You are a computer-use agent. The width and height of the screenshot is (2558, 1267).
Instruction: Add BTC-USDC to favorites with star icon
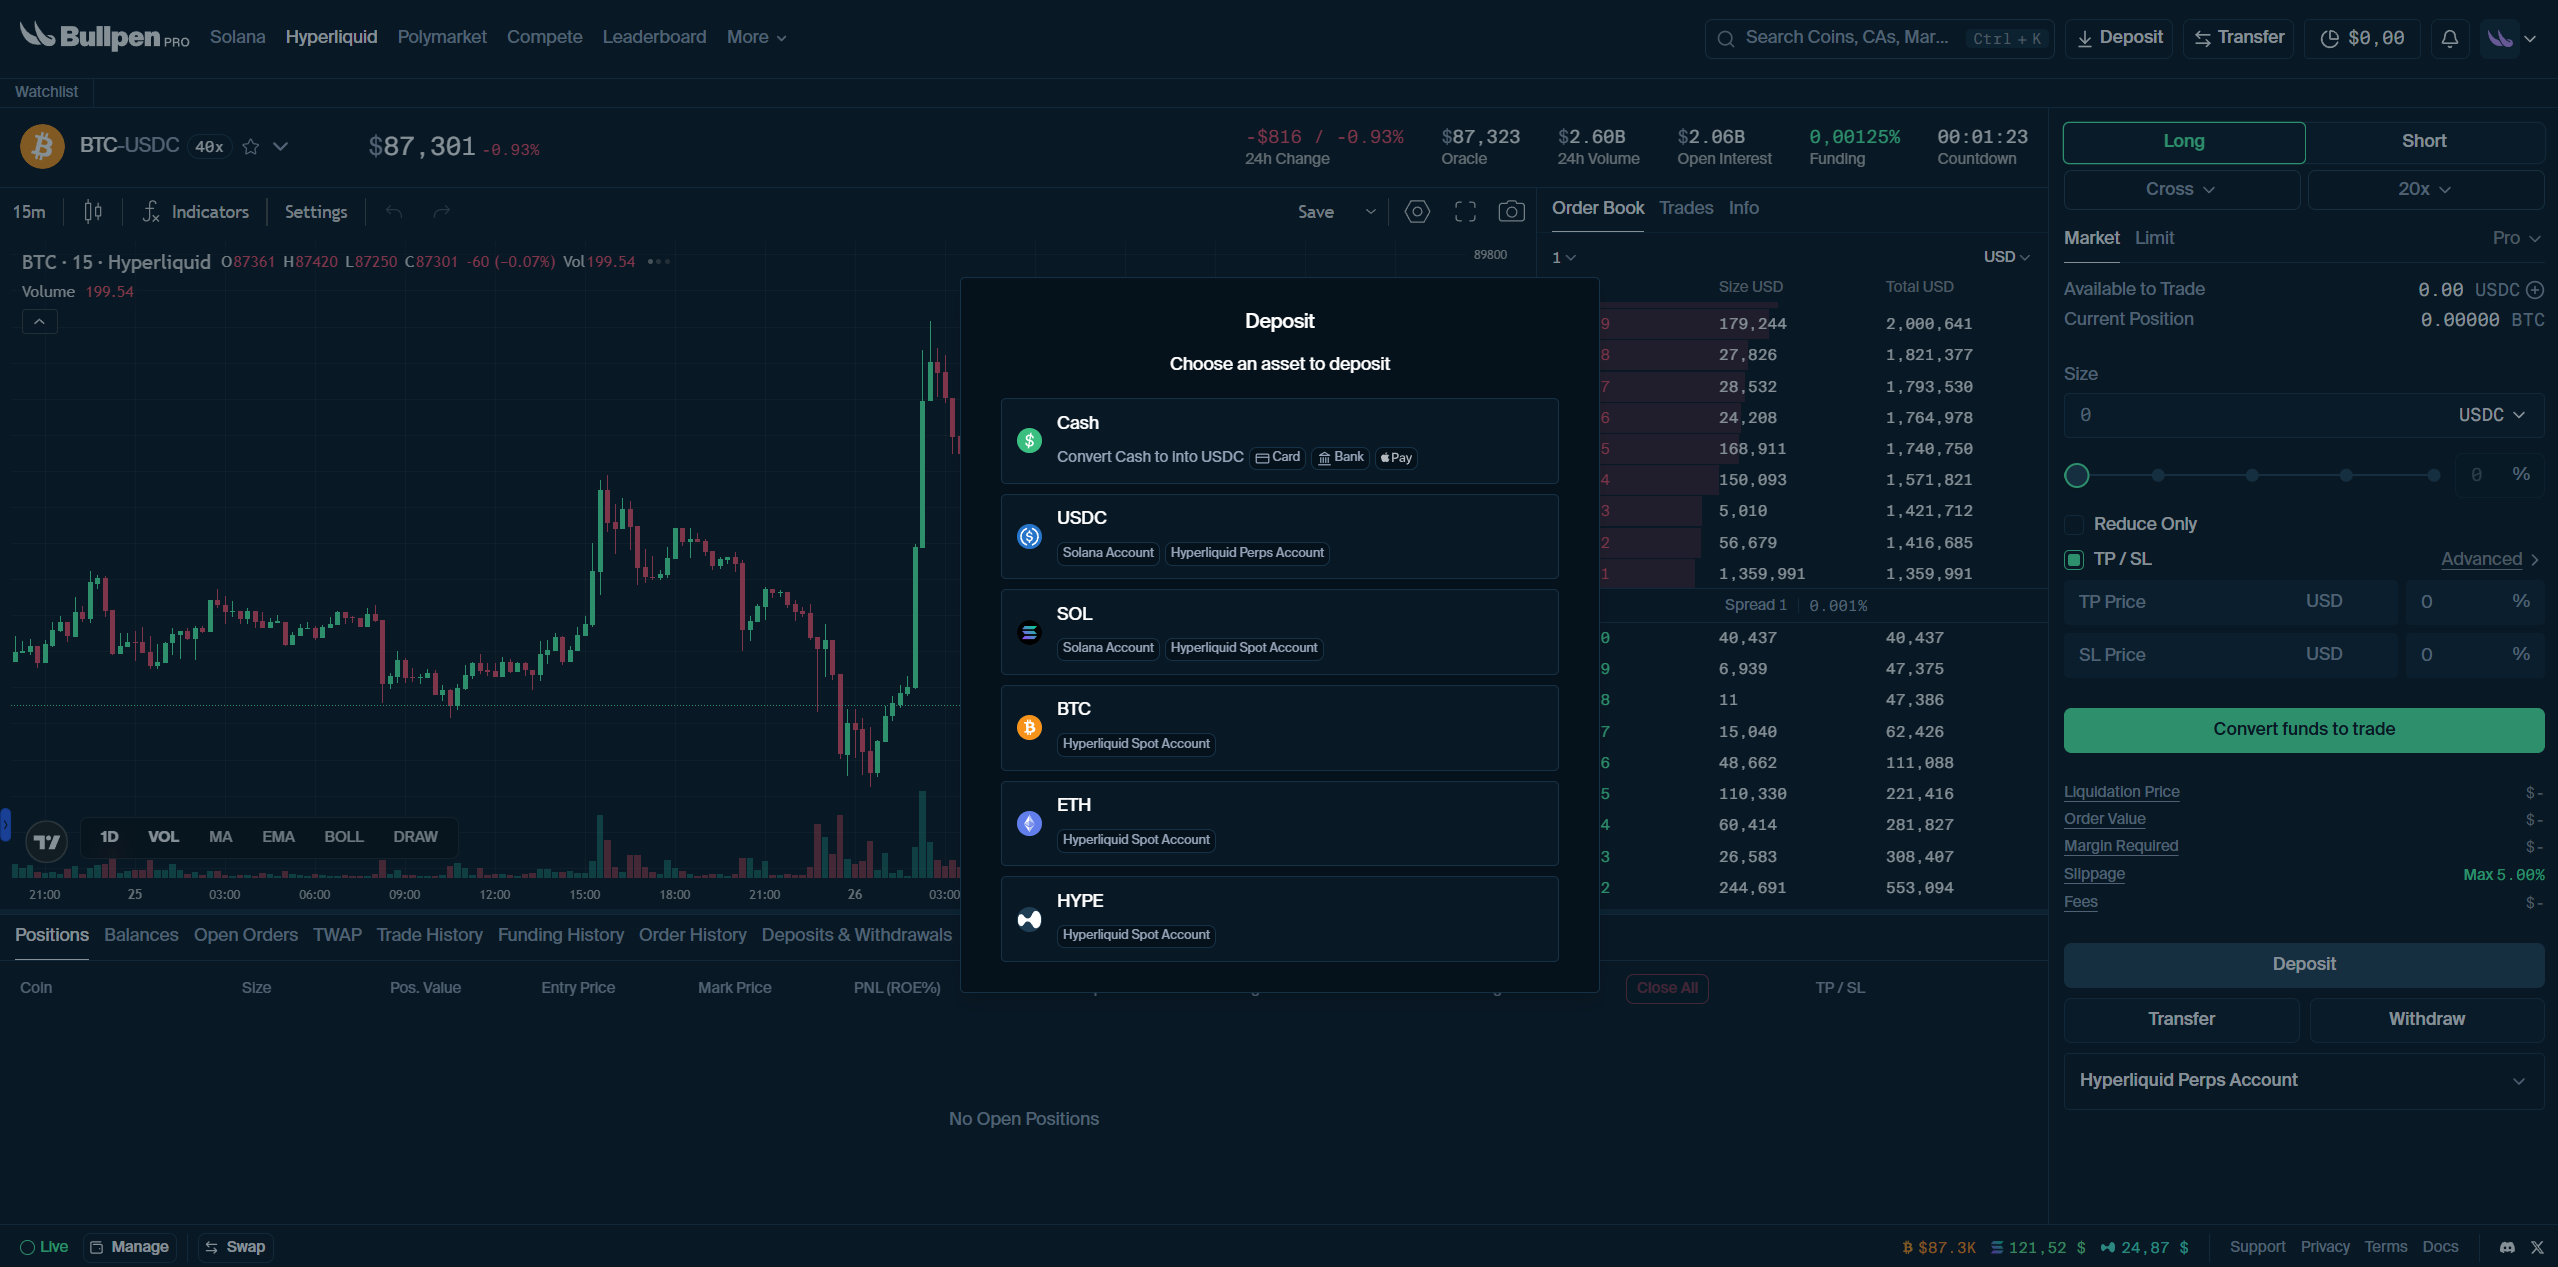pyautogui.click(x=251, y=147)
